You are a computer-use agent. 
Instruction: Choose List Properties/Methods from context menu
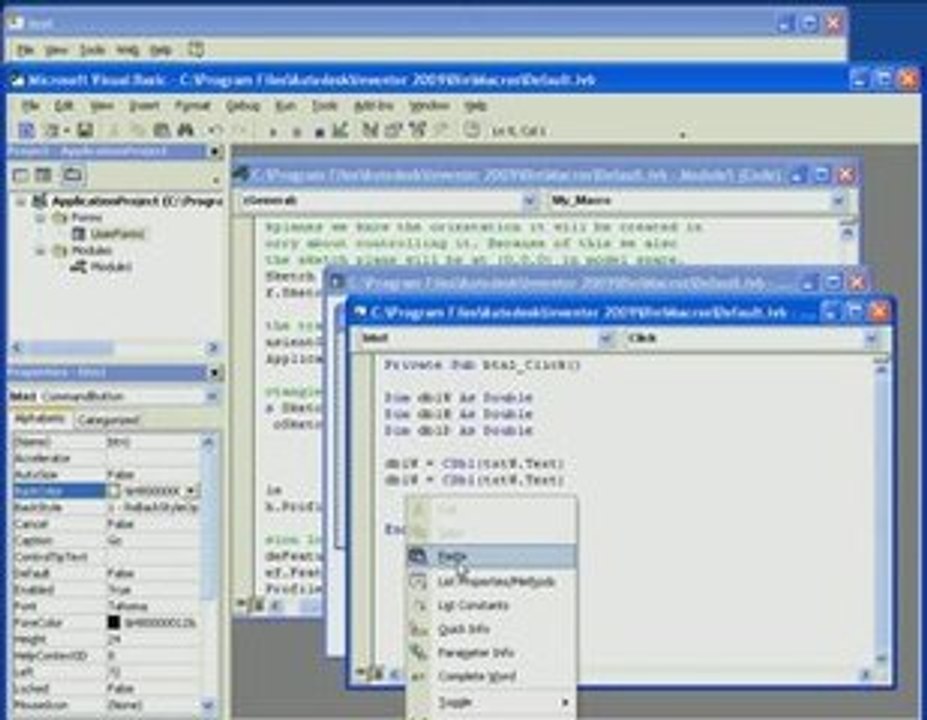click(x=491, y=582)
